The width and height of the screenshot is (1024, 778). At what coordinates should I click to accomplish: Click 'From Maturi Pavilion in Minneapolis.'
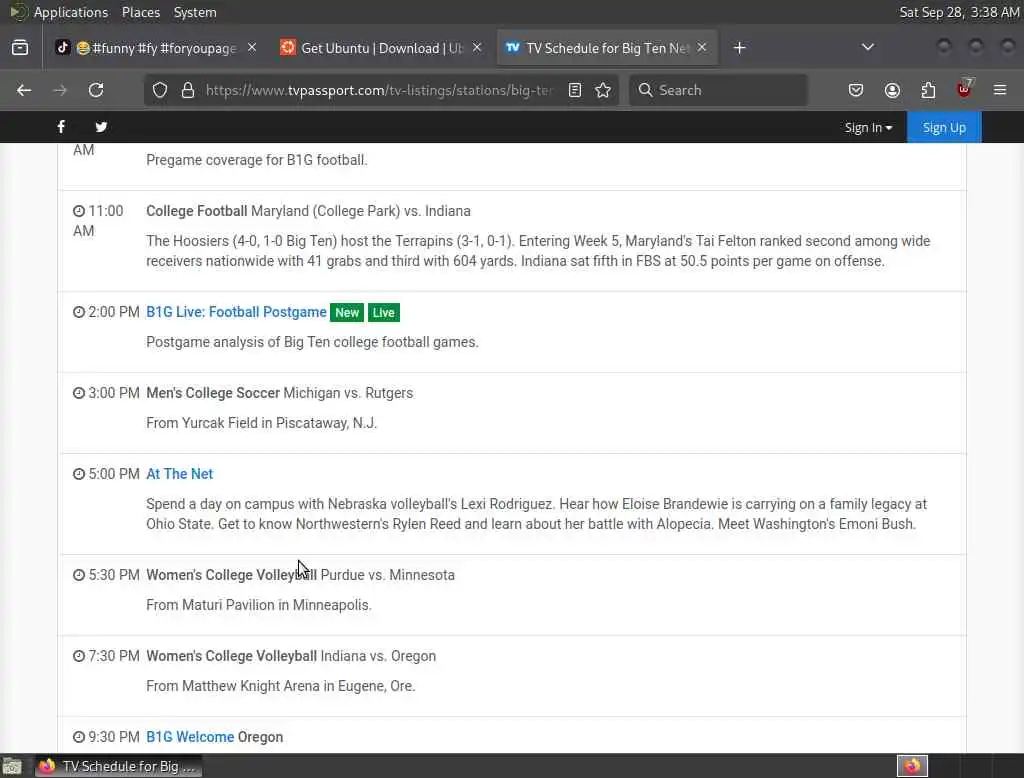click(259, 605)
